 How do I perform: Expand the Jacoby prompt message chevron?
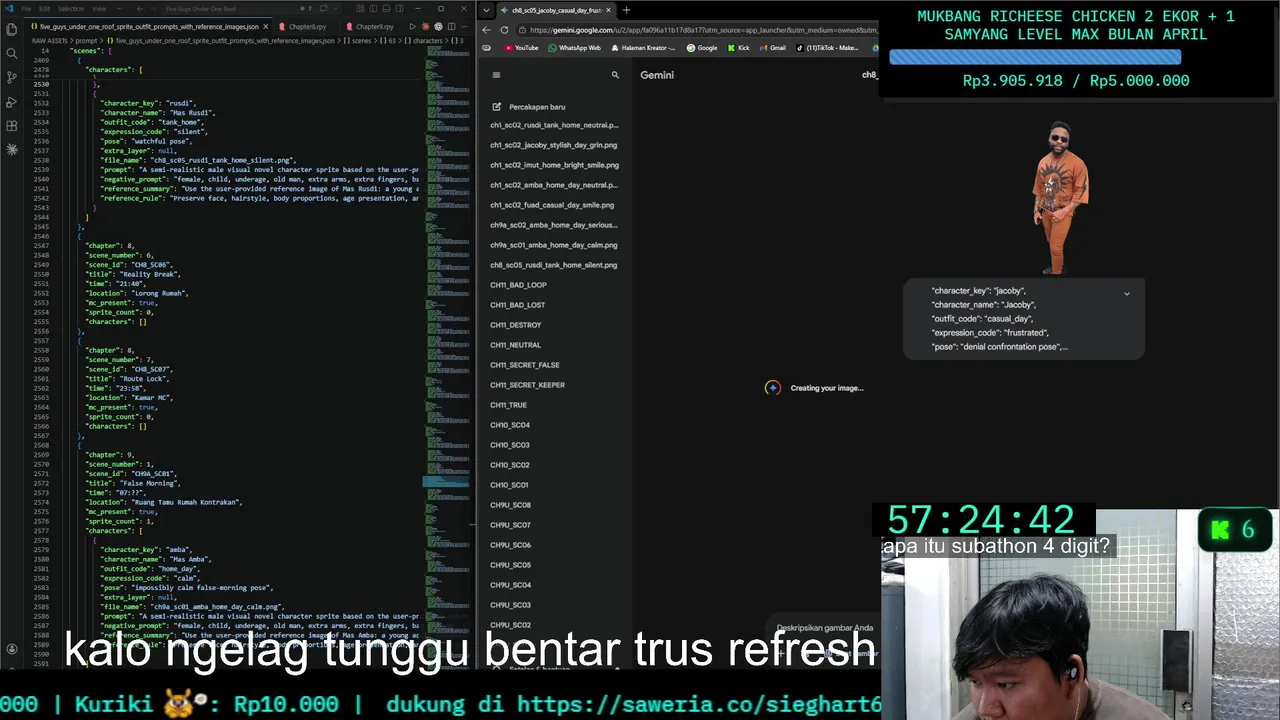click(1127, 294)
